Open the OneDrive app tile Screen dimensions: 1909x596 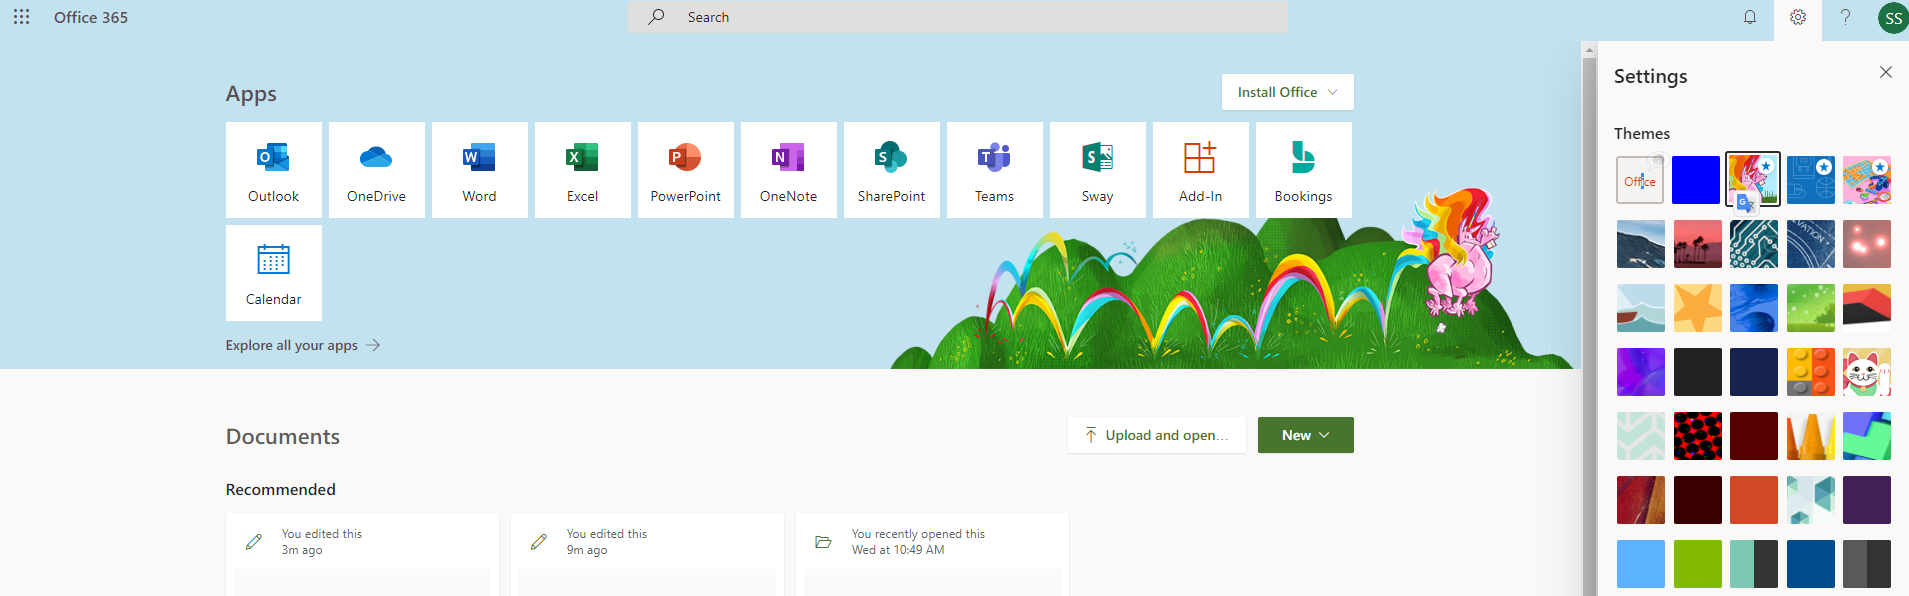tap(377, 170)
